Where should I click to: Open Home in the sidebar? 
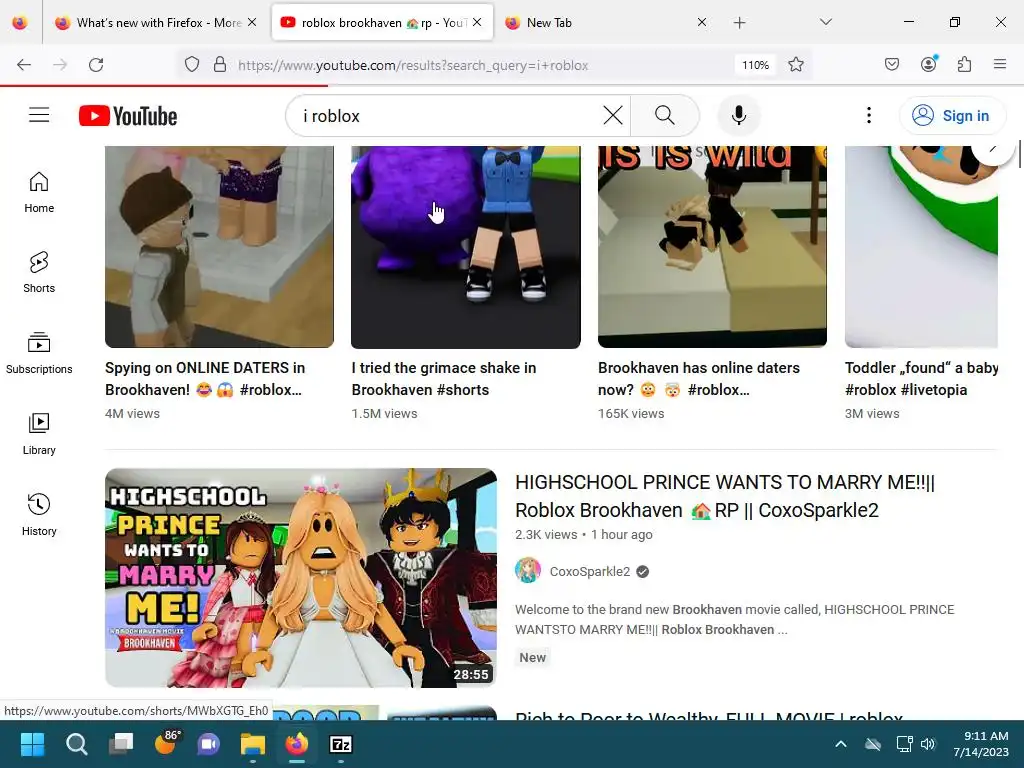[x=39, y=192]
